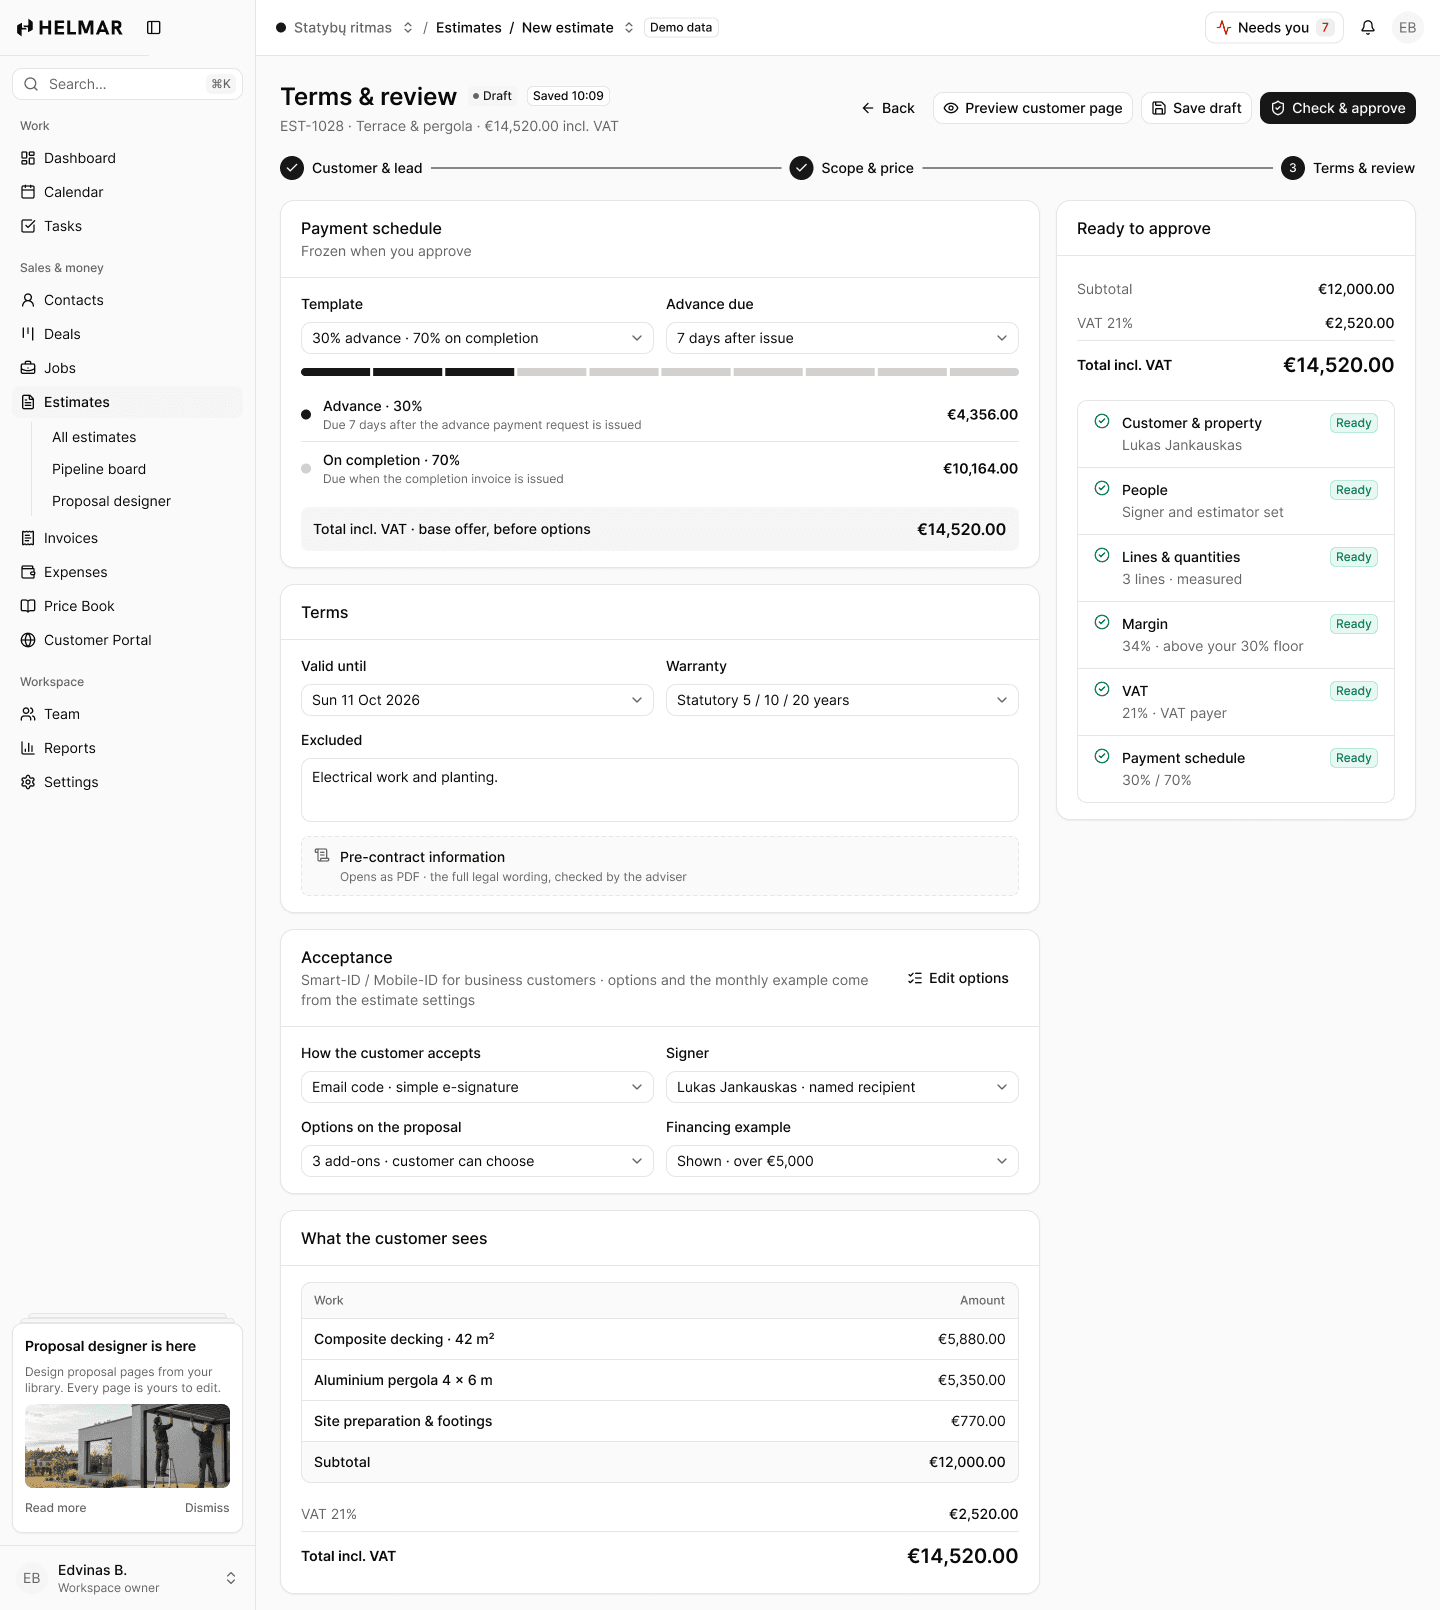Open the Advance due dropdown
This screenshot has height=1610, width=1440.
point(842,338)
